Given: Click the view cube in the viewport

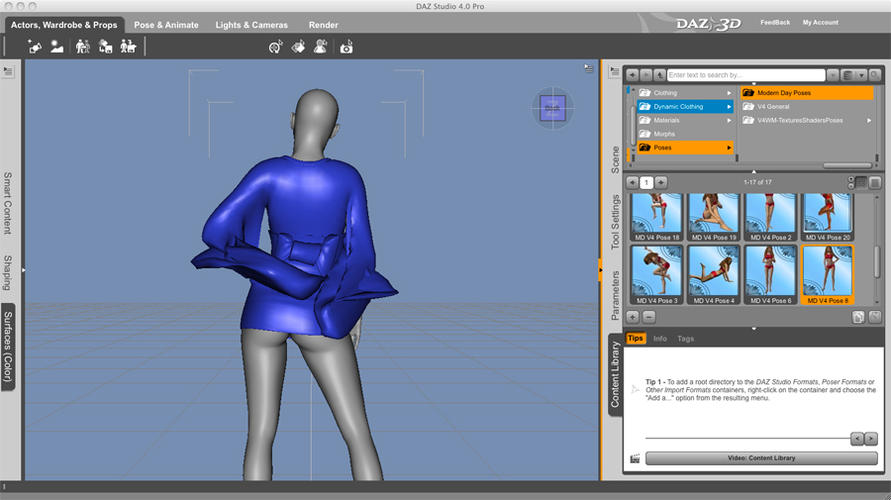Looking at the screenshot, I should (x=552, y=107).
